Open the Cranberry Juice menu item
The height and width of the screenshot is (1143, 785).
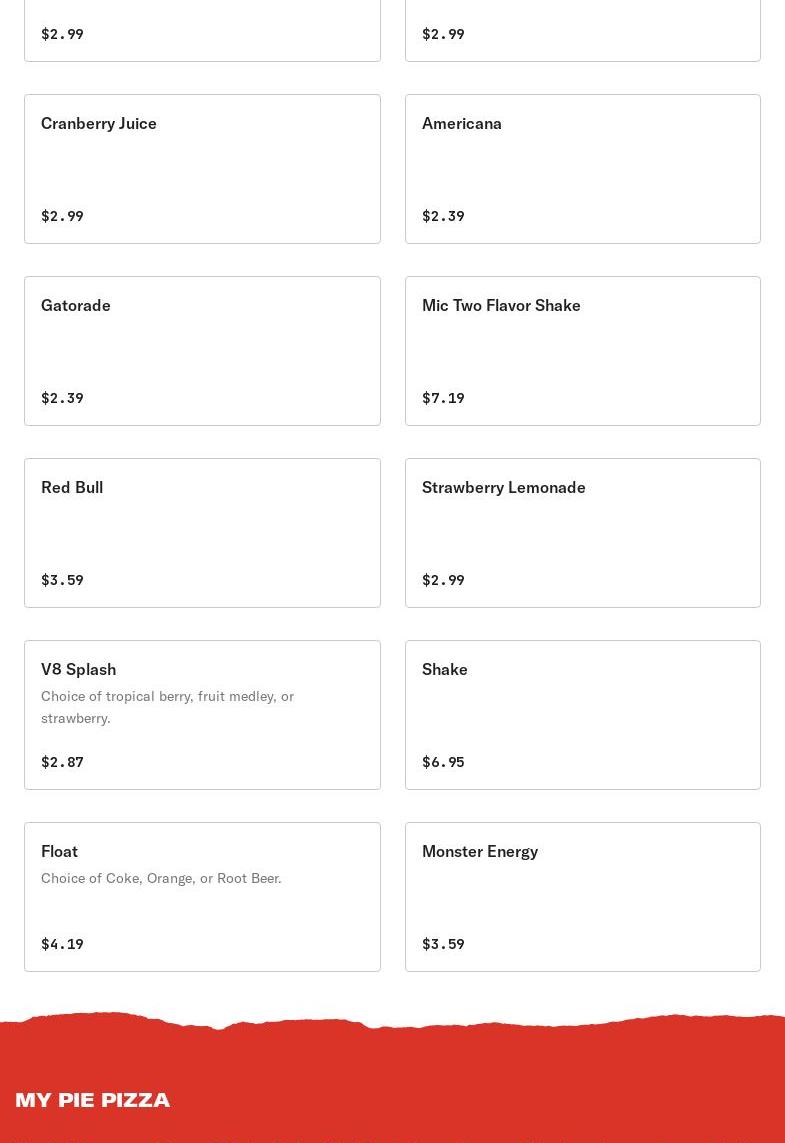(202, 168)
